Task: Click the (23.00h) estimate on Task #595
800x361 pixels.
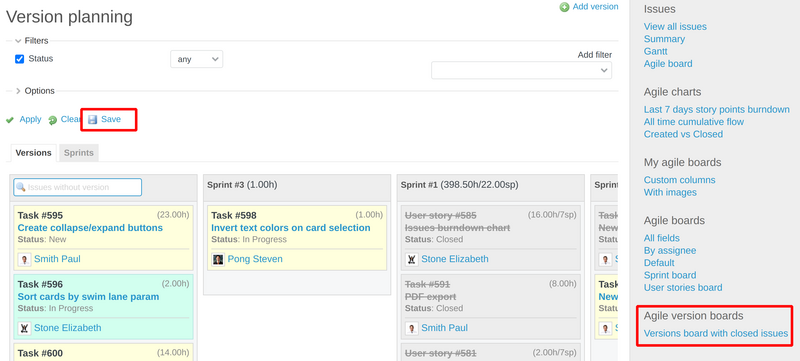Action: [x=173, y=215]
